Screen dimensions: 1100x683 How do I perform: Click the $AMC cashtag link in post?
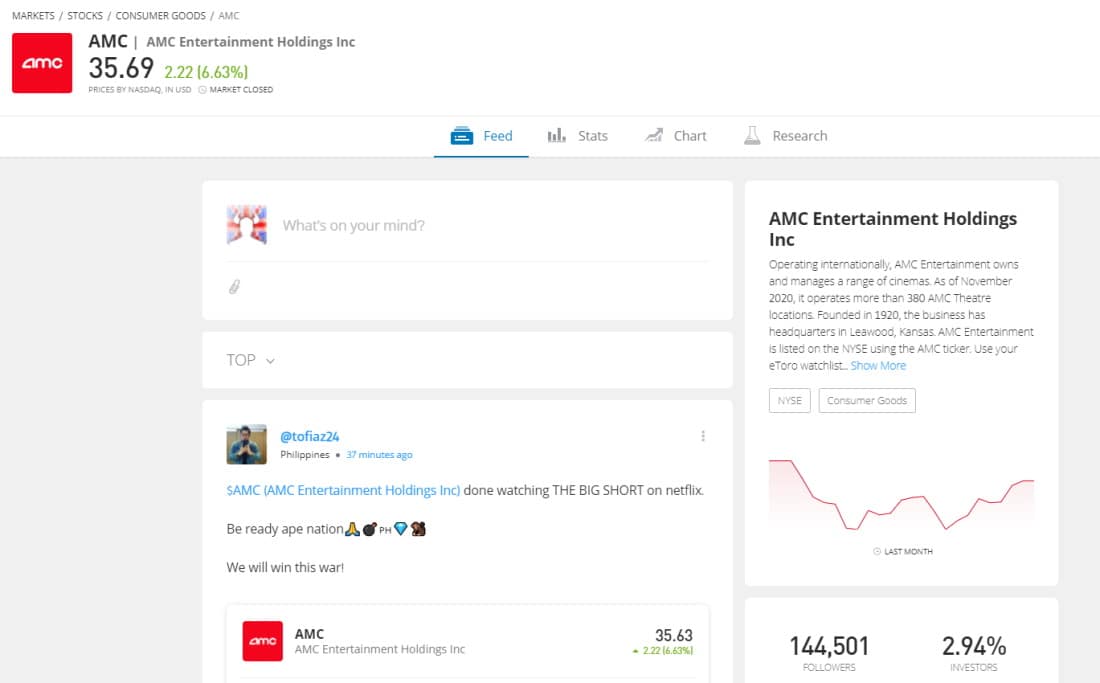(343, 490)
